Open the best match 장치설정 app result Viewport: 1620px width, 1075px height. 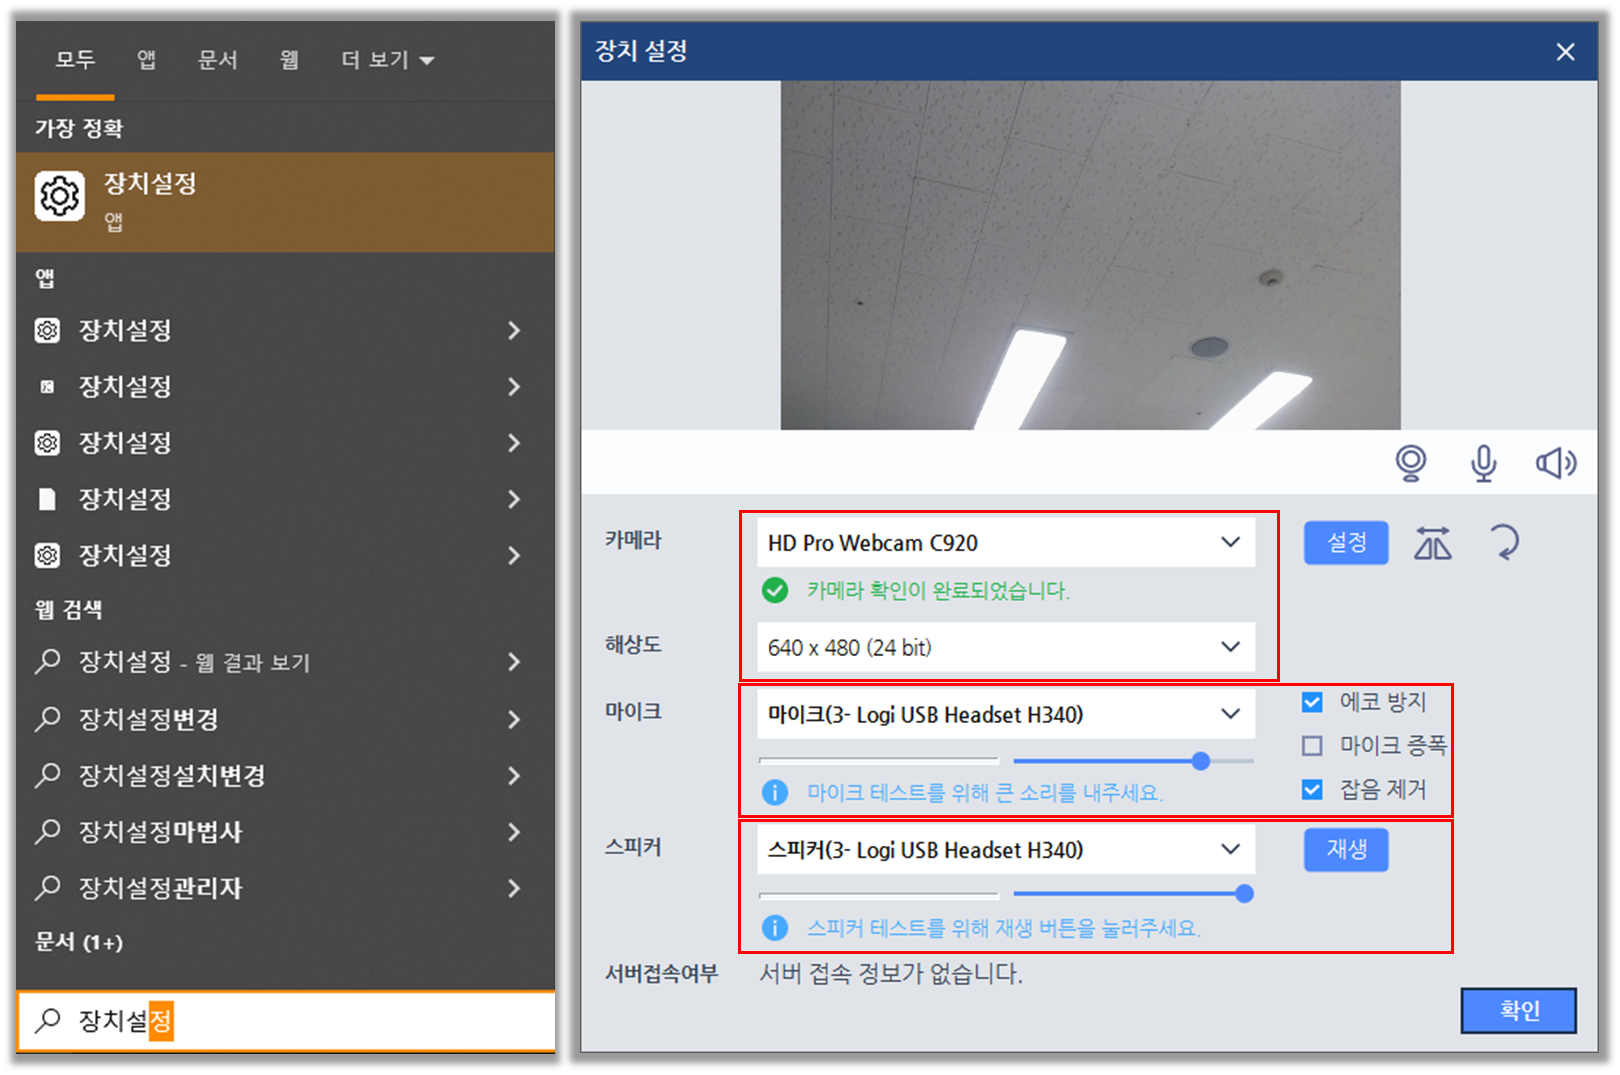(x=285, y=201)
